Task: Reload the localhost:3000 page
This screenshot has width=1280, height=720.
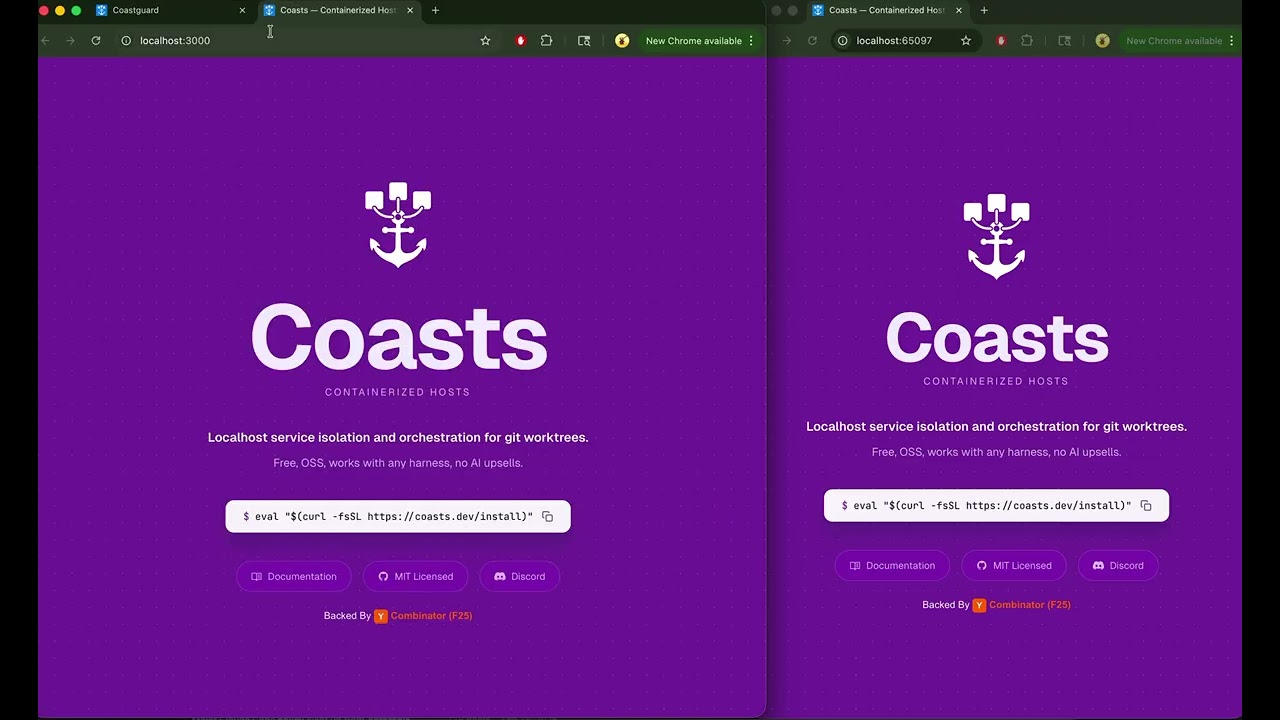Action: (96, 41)
